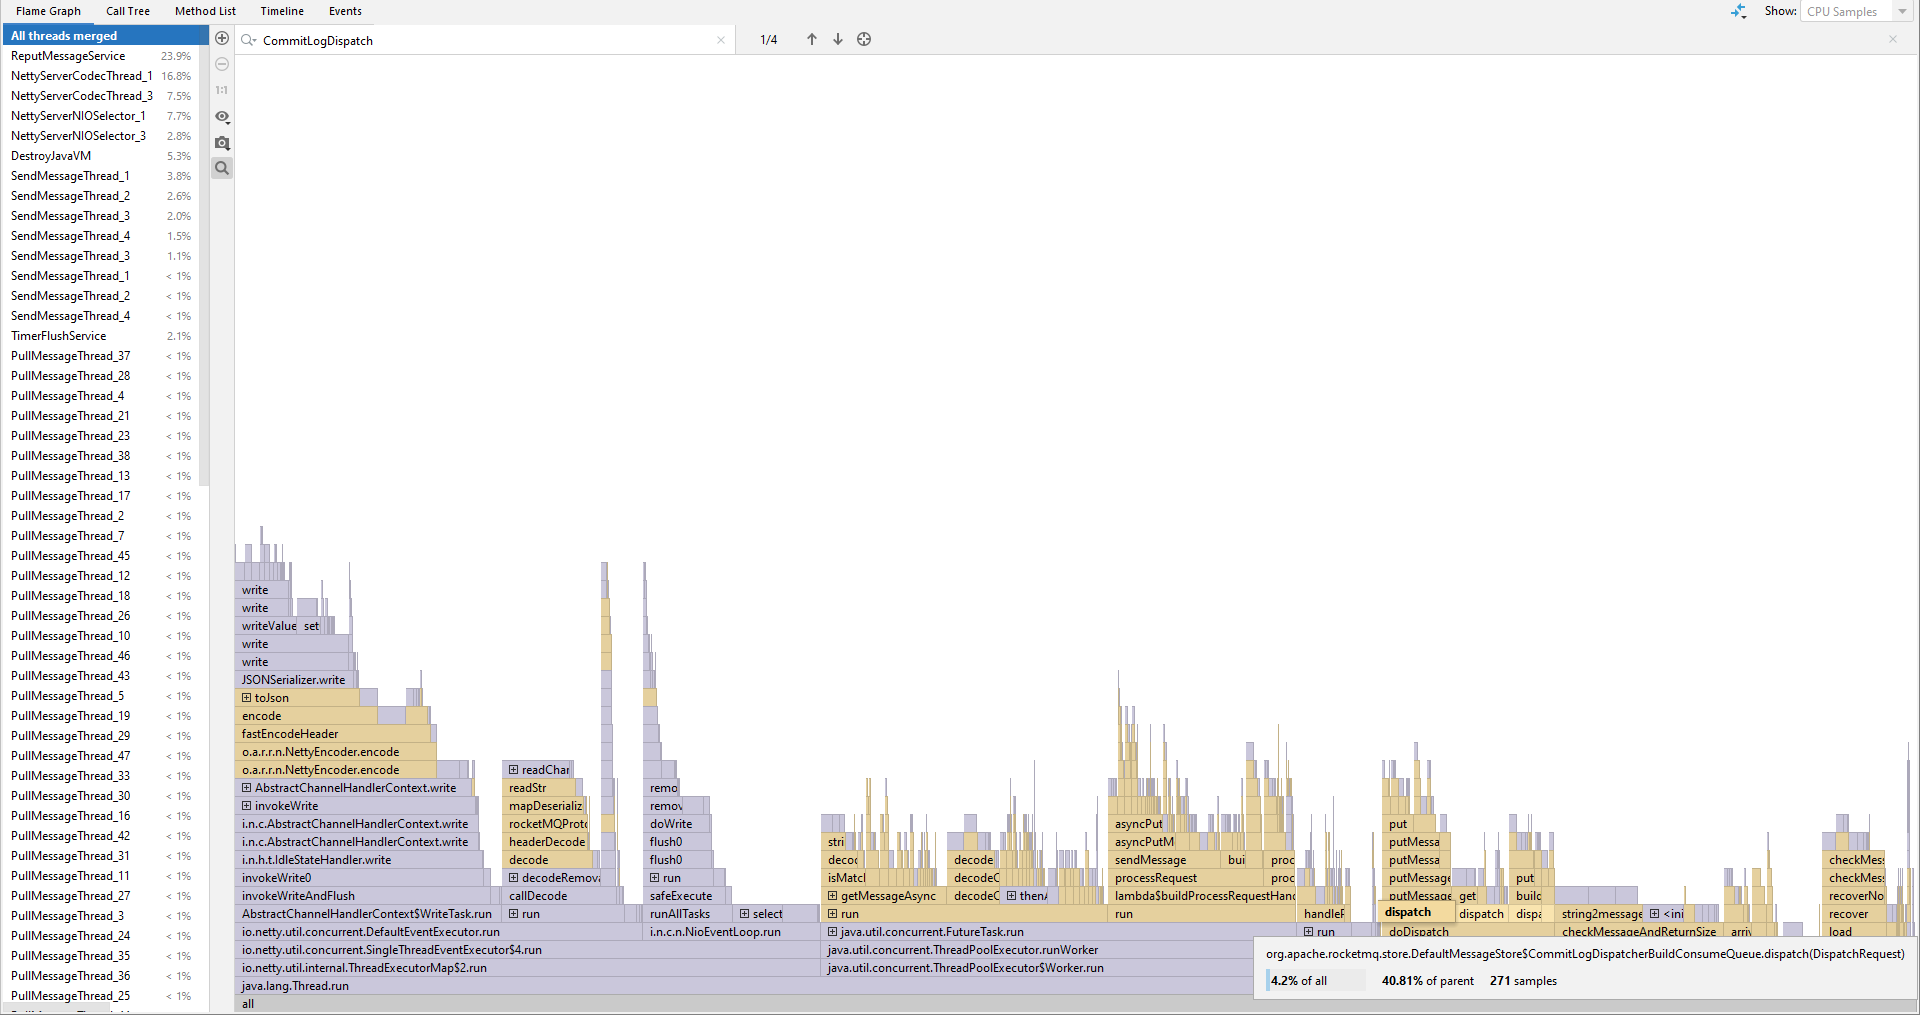Zoom into the flame graph with plus icon
The height and width of the screenshot is (1015, 1920).
coord(221,38)
